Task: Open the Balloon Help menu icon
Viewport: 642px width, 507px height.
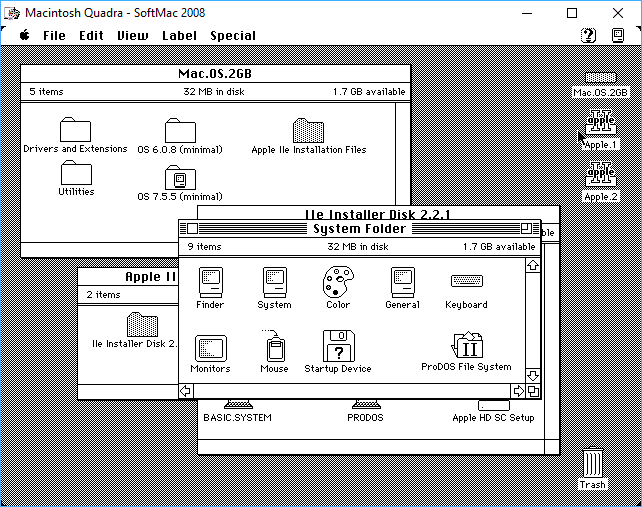Action: pyautogui.click(x=589, y=36)
